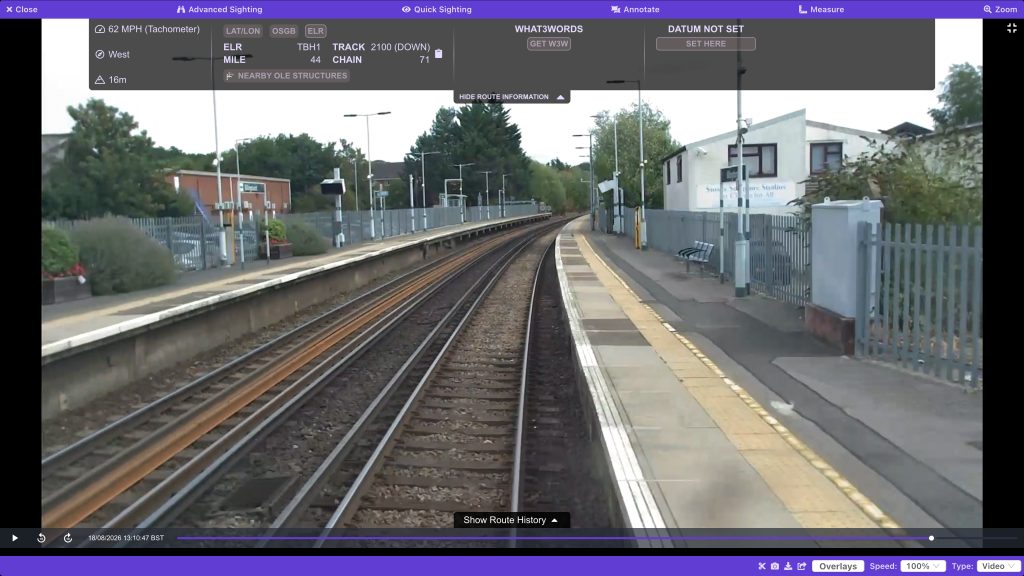The height and width of the screenshot is (576, 1024).
Task: Skip forward using the forward icon
Action: [x=68, y=538]
